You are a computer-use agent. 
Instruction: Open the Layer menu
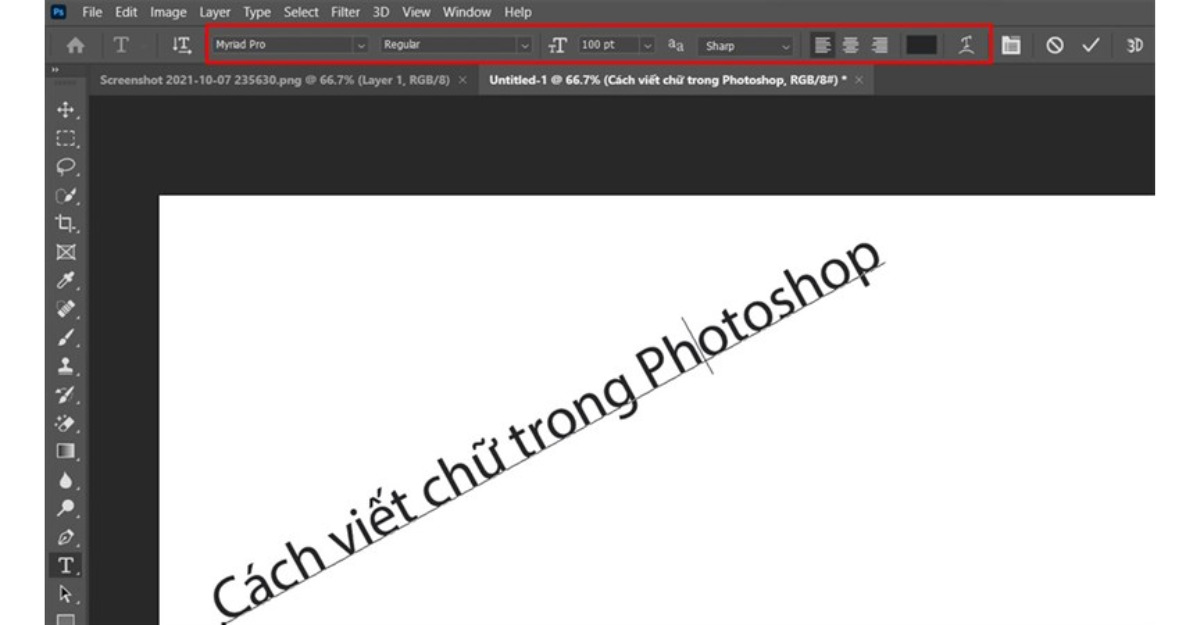click(x=215, y=13)
